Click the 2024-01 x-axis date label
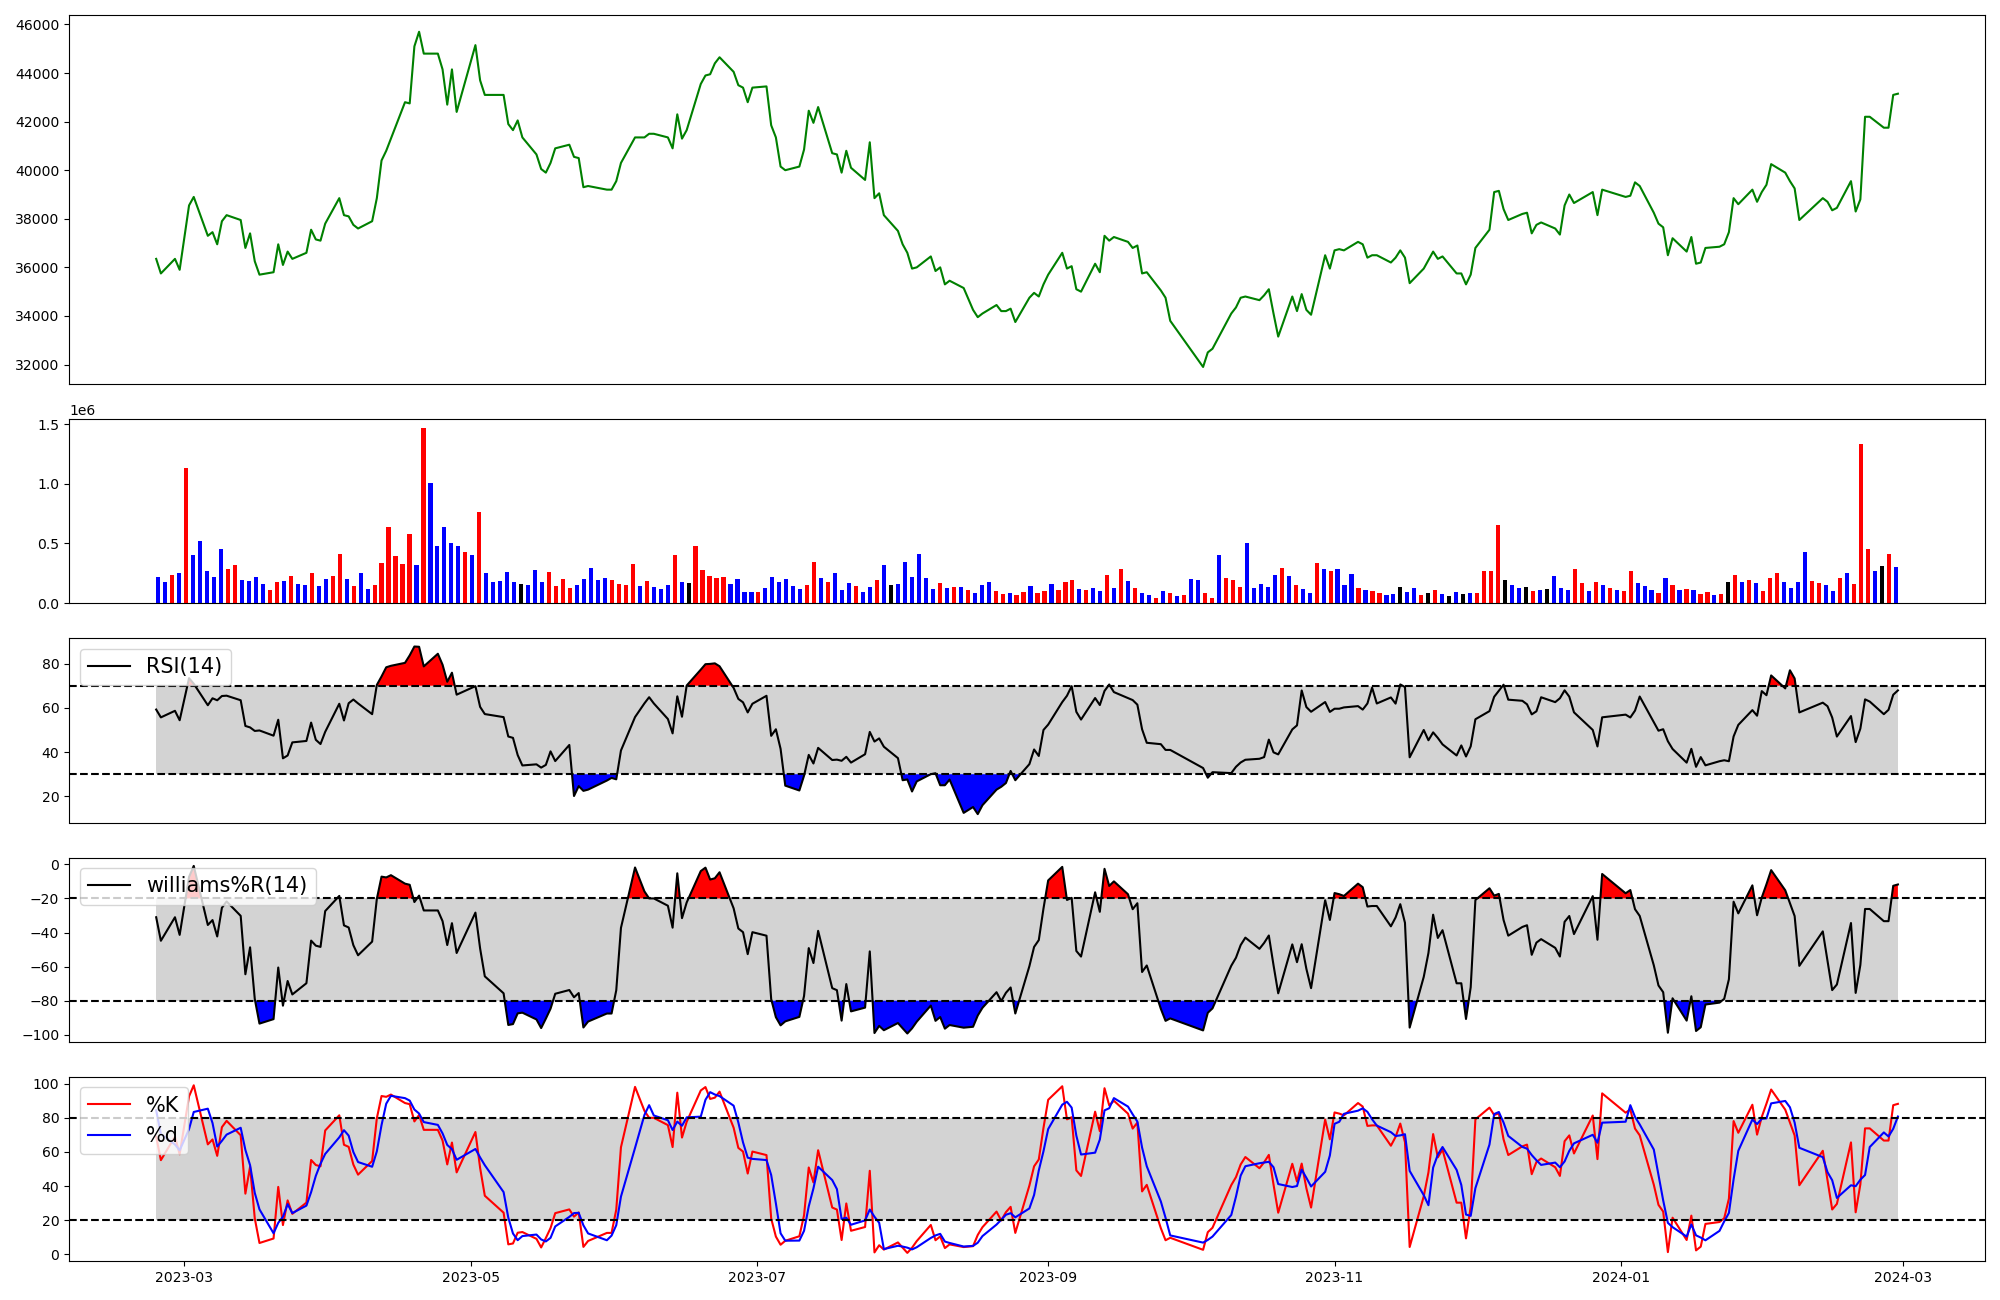2000x1300 pixels. click(x=1621, y=1277)
